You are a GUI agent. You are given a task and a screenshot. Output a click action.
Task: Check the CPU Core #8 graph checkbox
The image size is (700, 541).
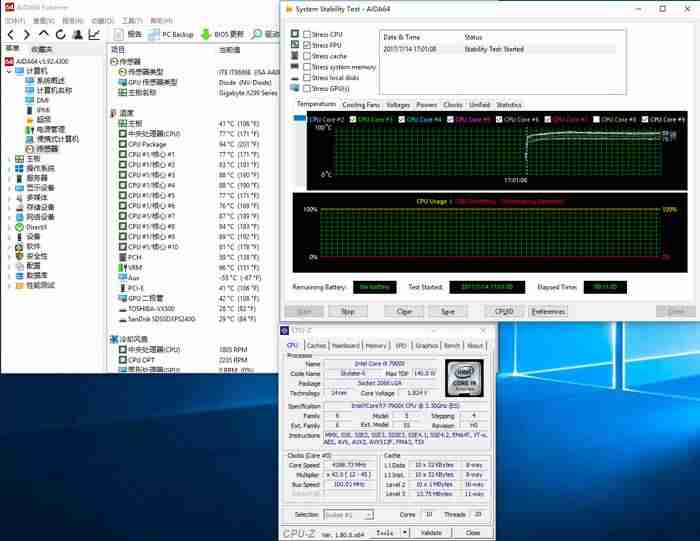click(596, 120)
